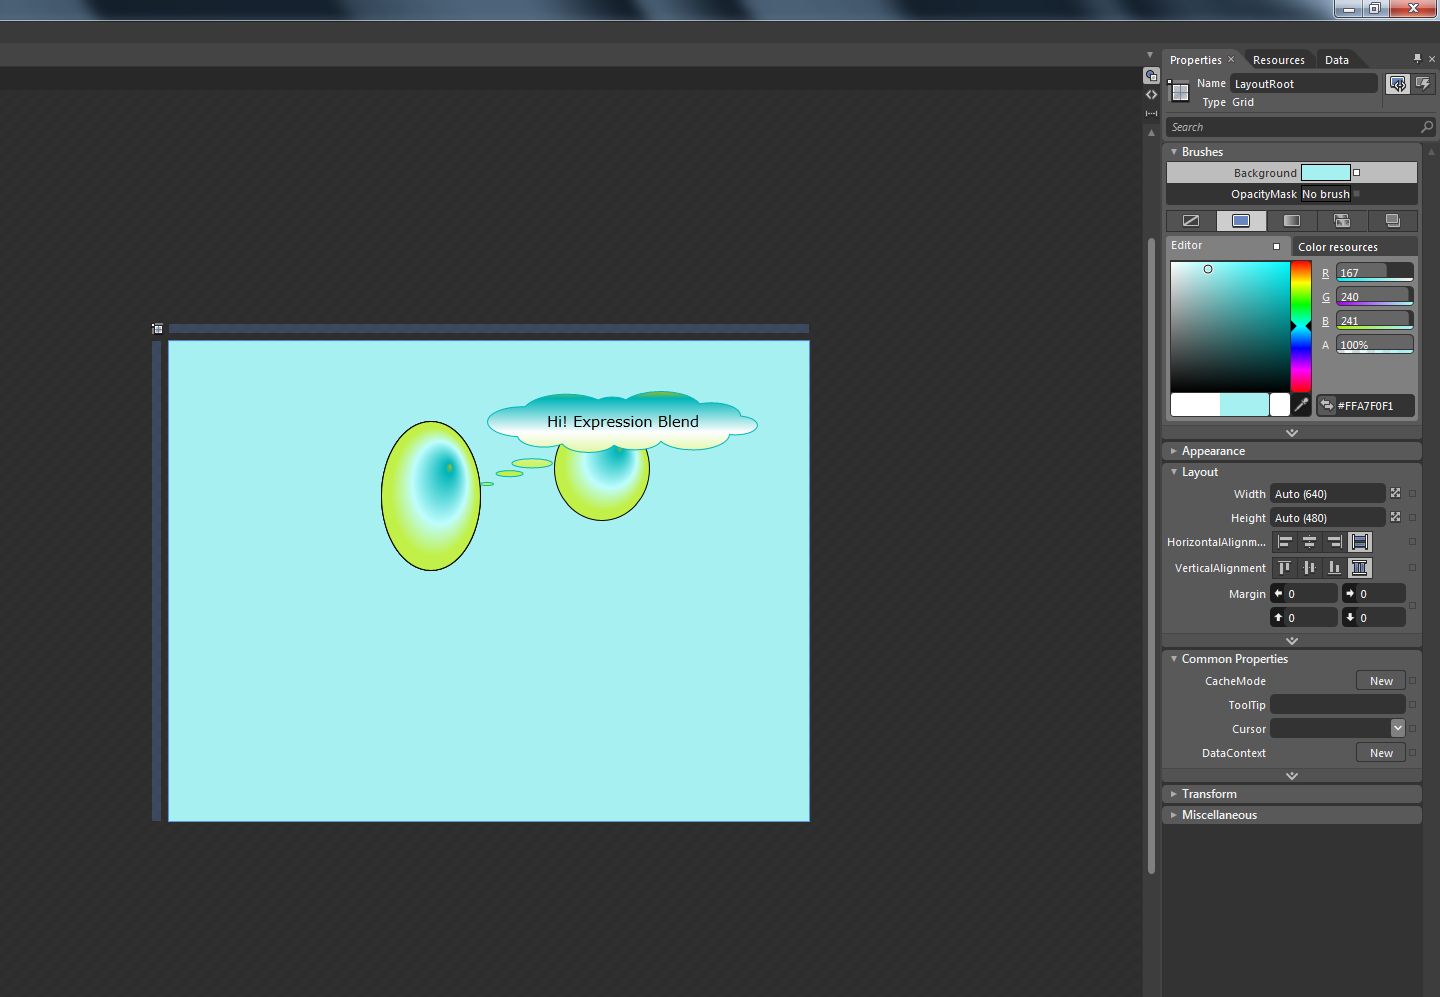Show advanced Common Properties chevron
This screenshot has height=997, width=1440.
[x=1292, y=776]
